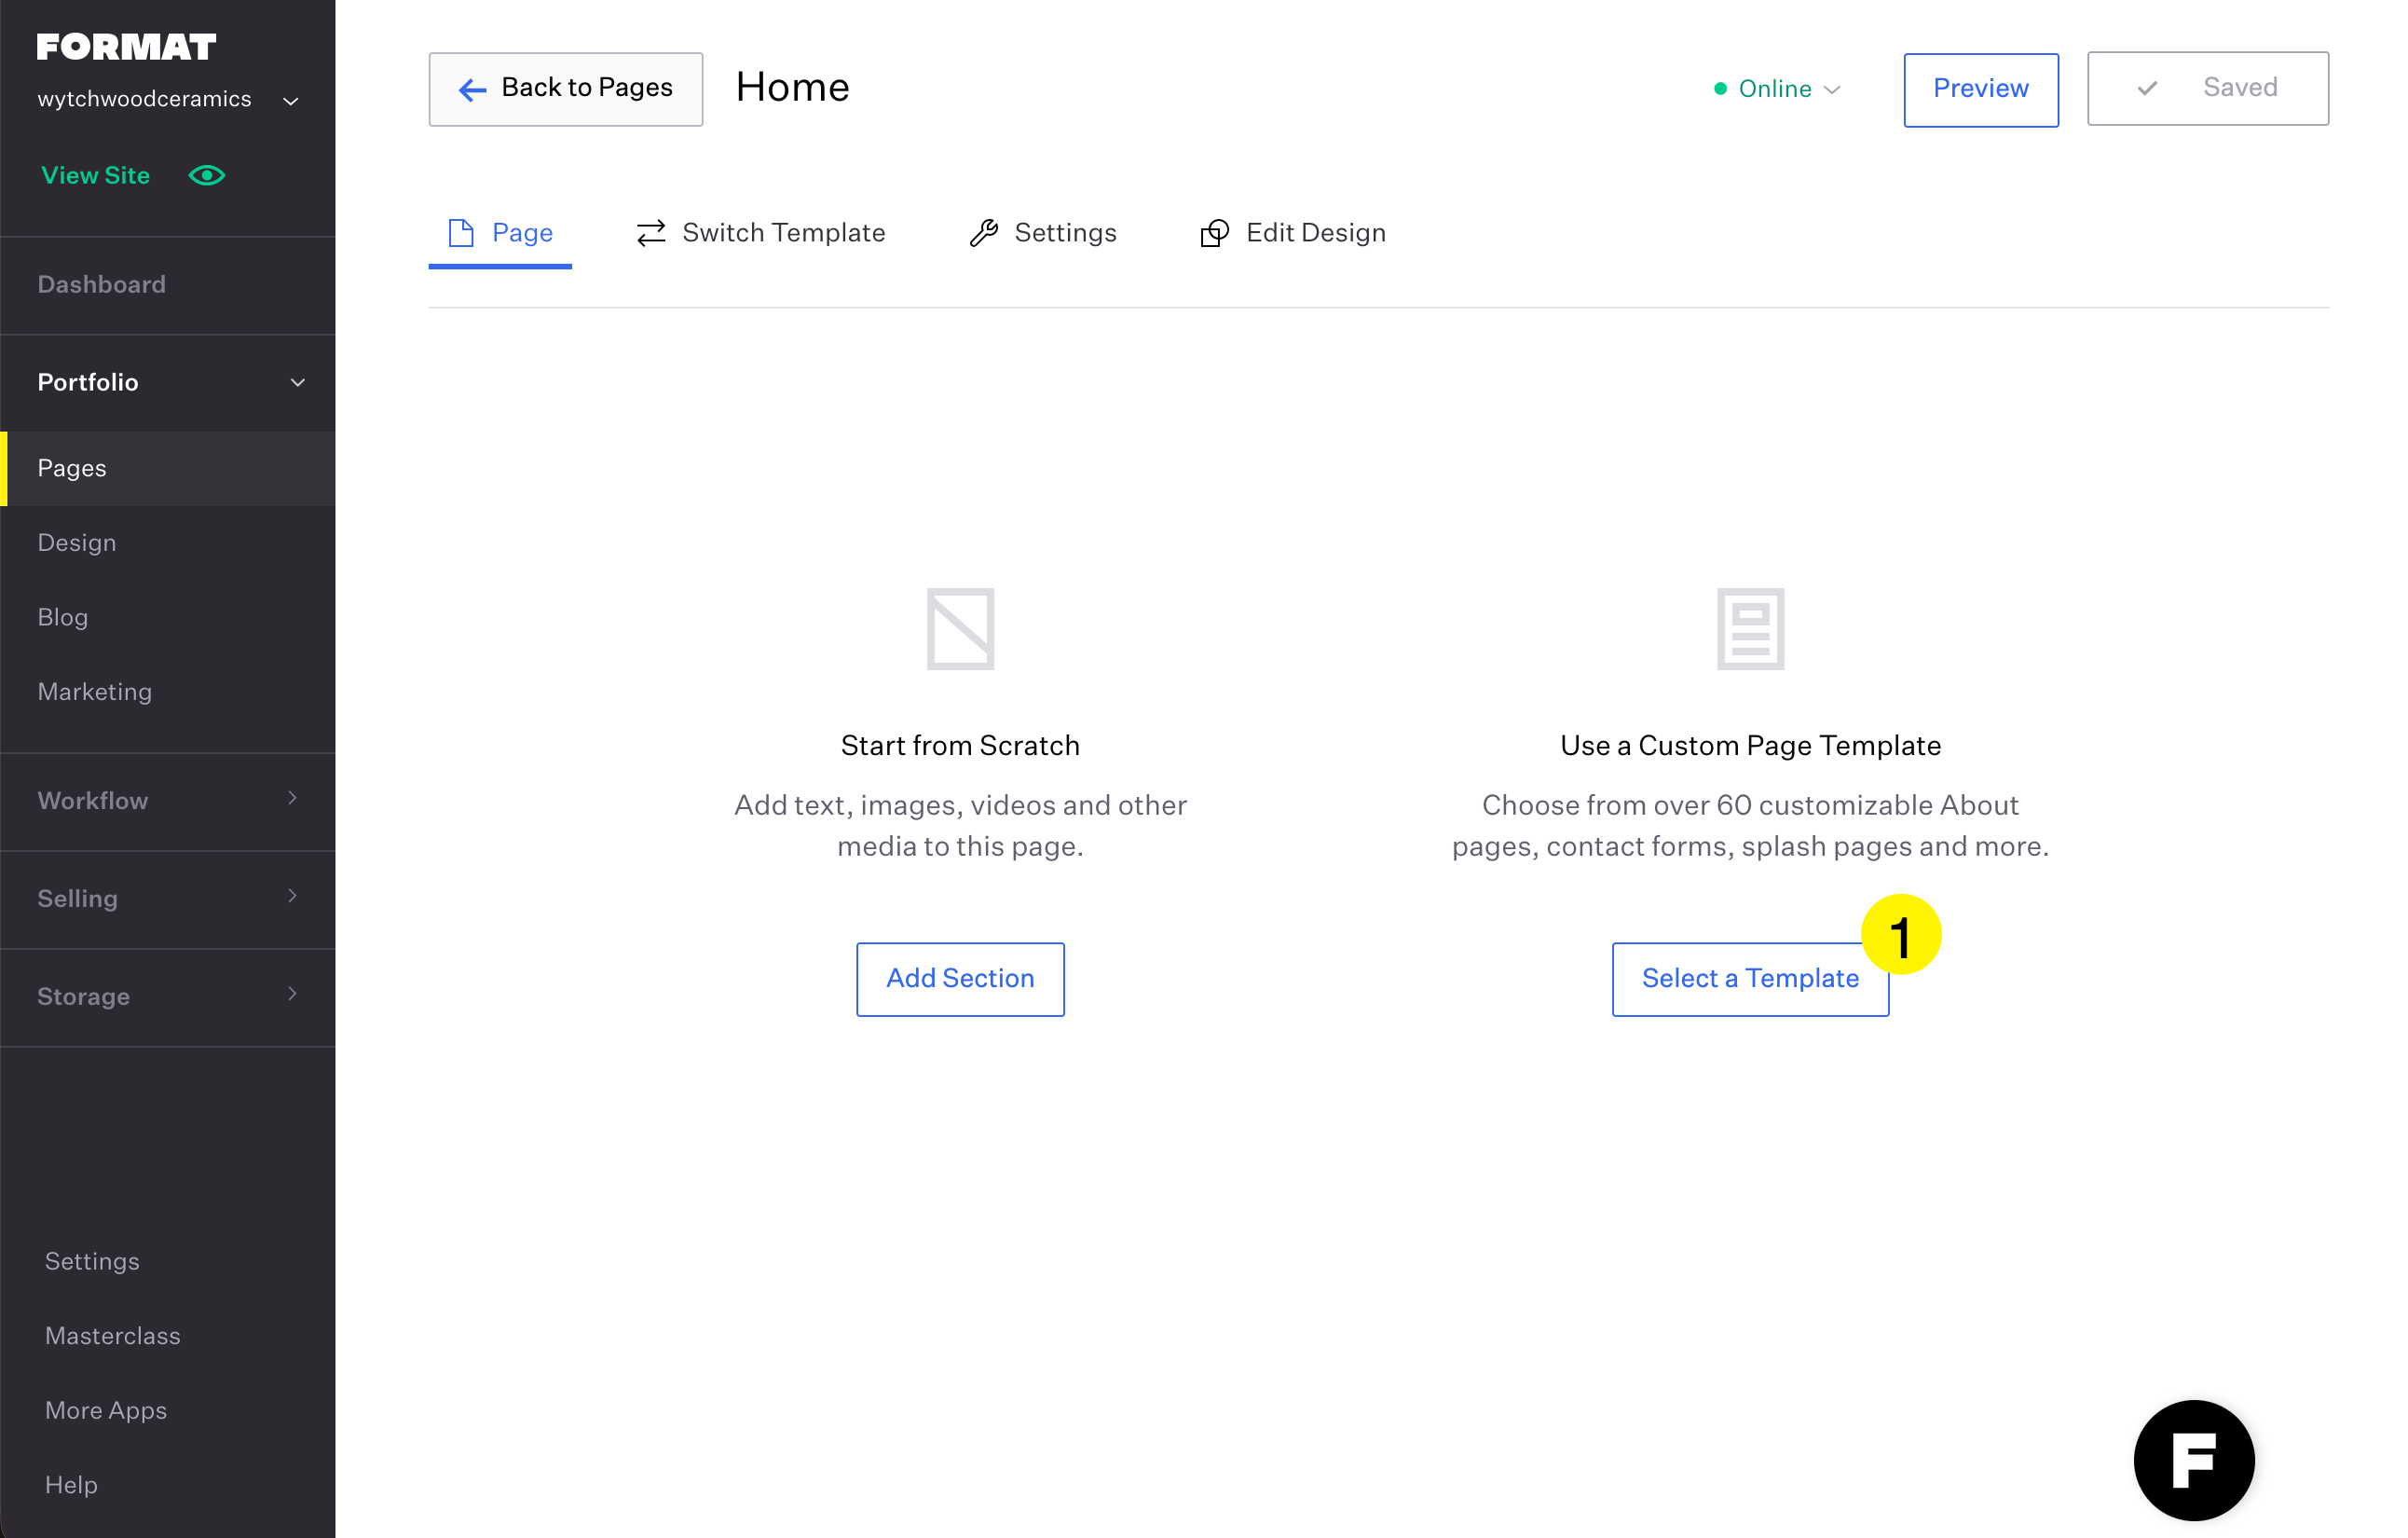2408x1538 pixels.
Task: Click the FORMAT logo in sidebar
Action: [126, 47]
